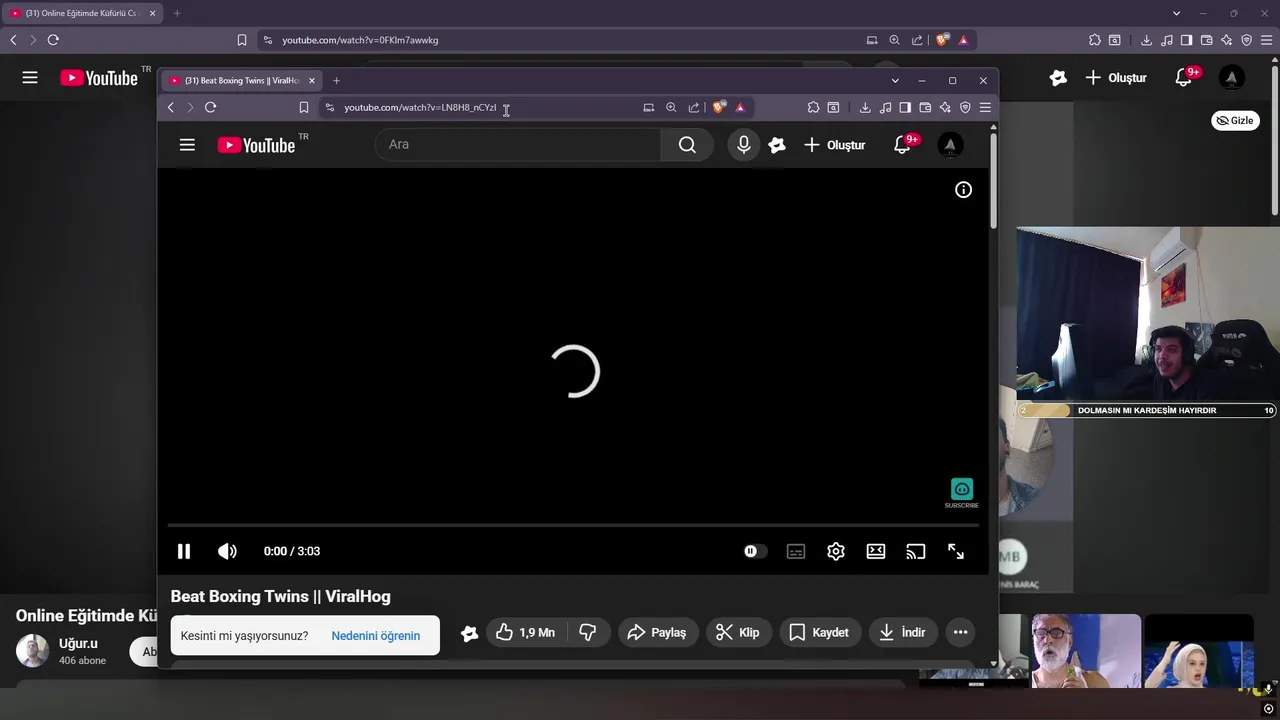Follow the 'Nedenini öğrenin' link
This screenshot has height=720, width=1280.
click(376, 636)
